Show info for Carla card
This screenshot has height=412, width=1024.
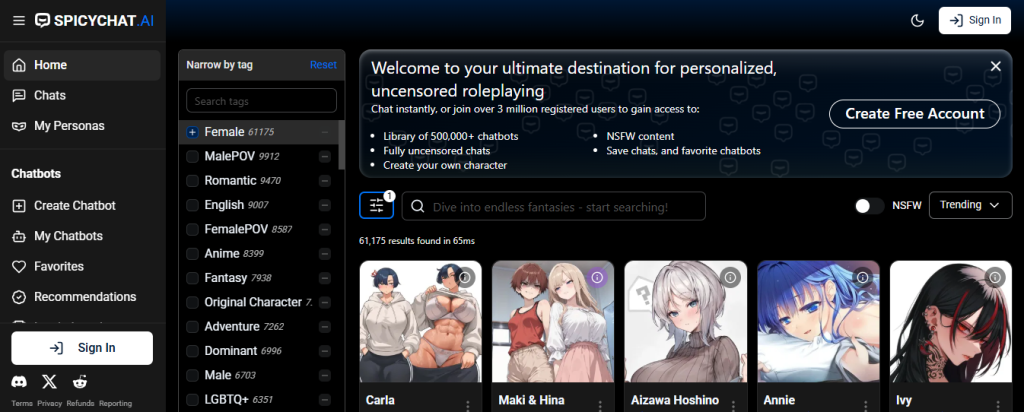coord(465,277)
